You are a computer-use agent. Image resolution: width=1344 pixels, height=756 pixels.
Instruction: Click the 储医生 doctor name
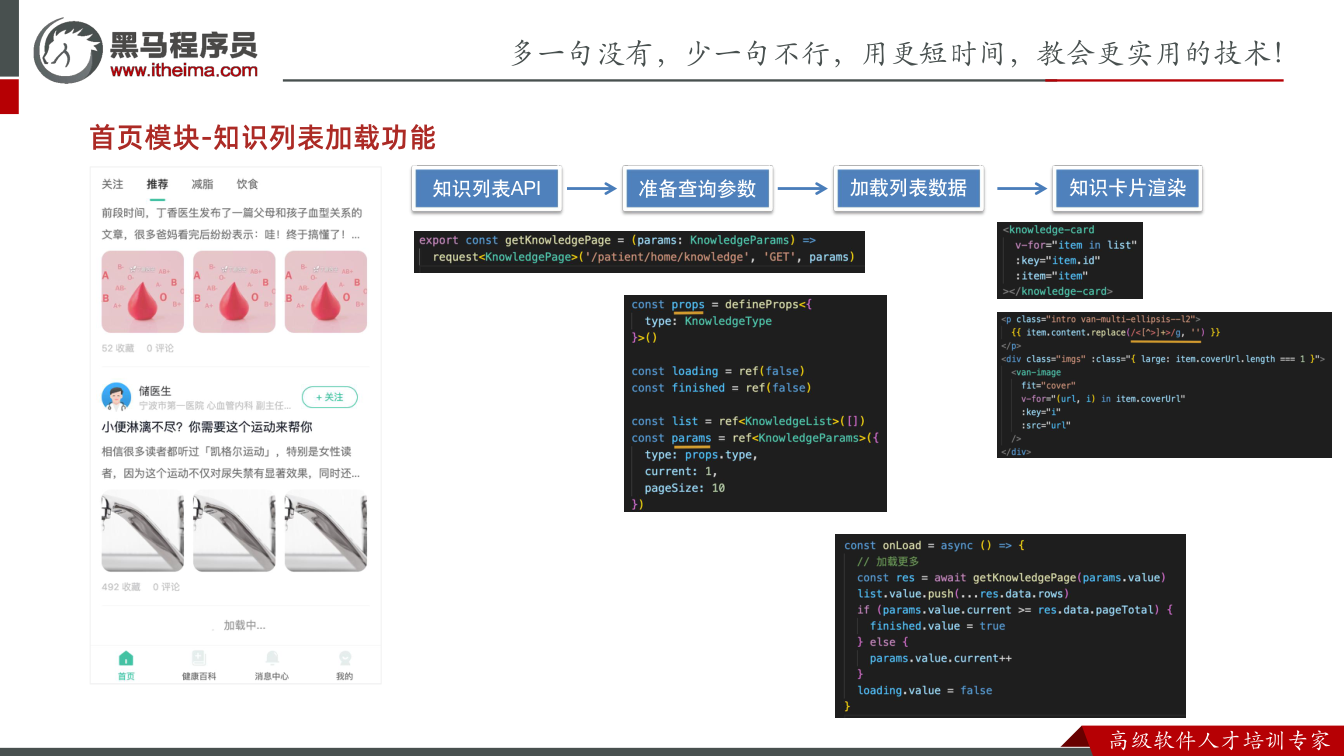click(155, 391)
